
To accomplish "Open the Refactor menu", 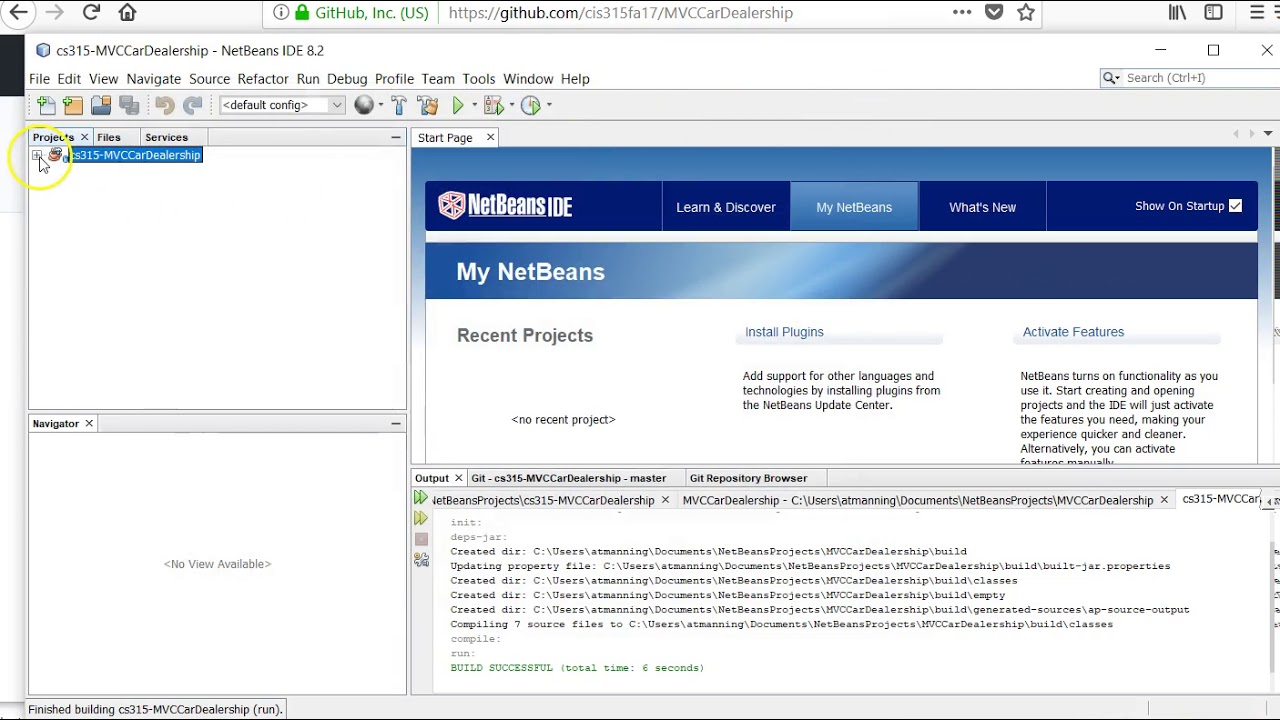I will tap(263, 79).
